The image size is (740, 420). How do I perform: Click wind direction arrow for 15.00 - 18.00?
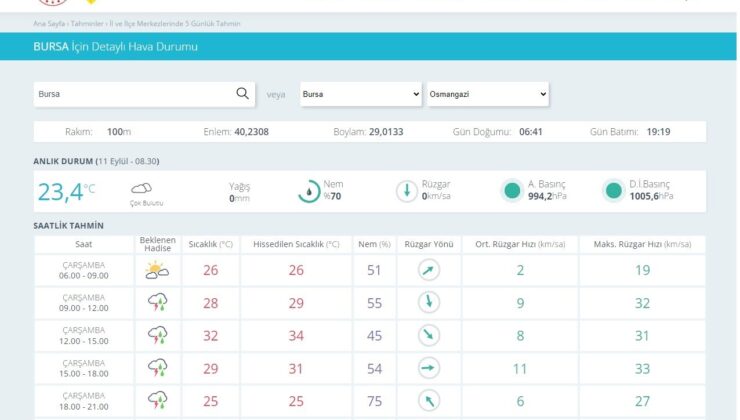click(429, 368)
